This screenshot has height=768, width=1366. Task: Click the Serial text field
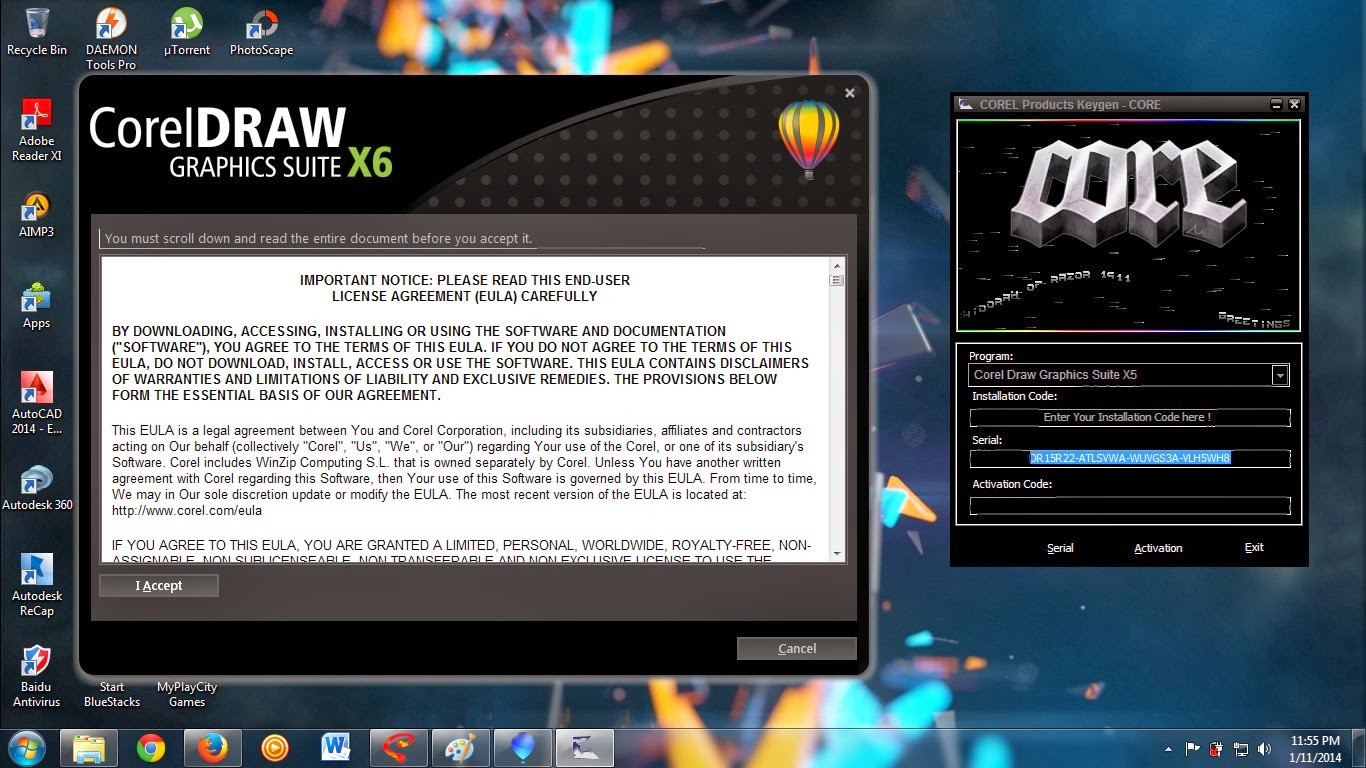point(1130,458)
